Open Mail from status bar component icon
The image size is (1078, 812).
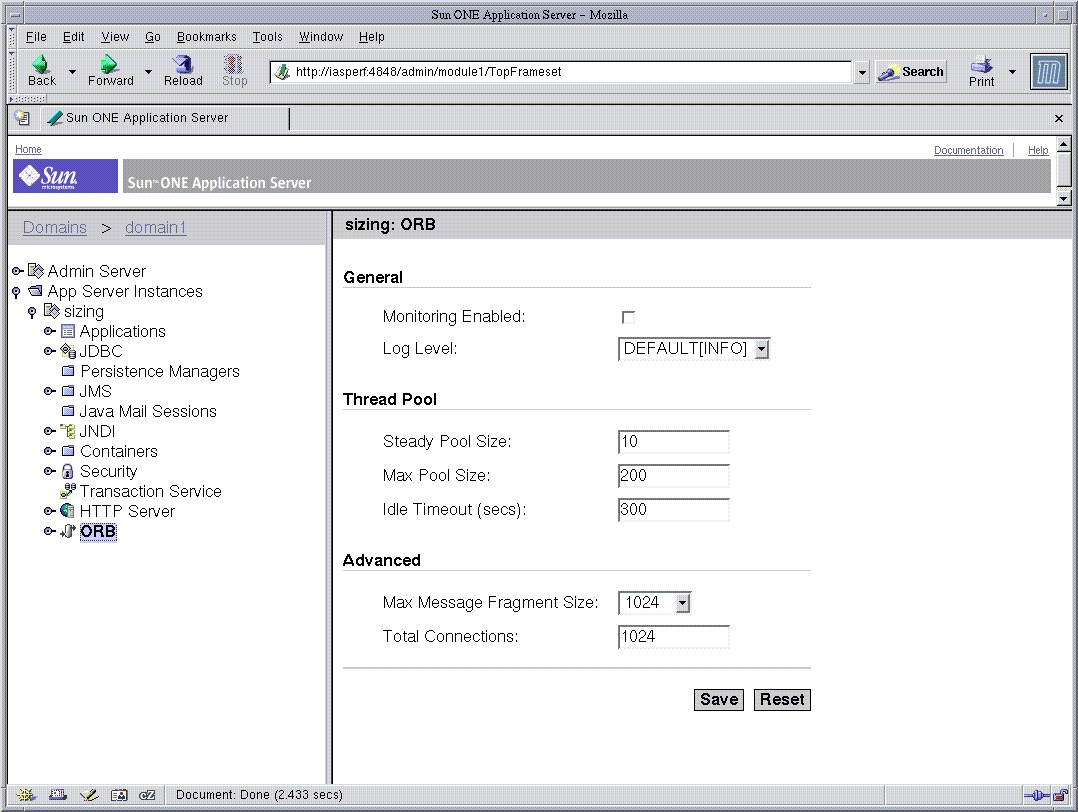click(x=58, y=795)
